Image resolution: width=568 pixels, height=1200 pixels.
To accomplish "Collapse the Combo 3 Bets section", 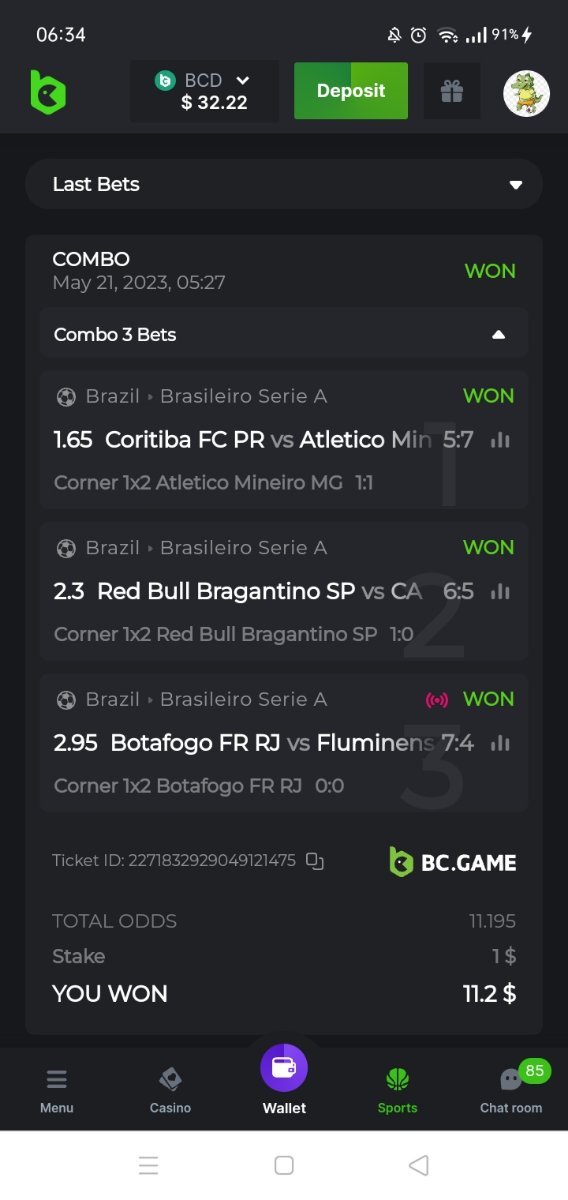I will pyautogui.click(x=284, y=334).
